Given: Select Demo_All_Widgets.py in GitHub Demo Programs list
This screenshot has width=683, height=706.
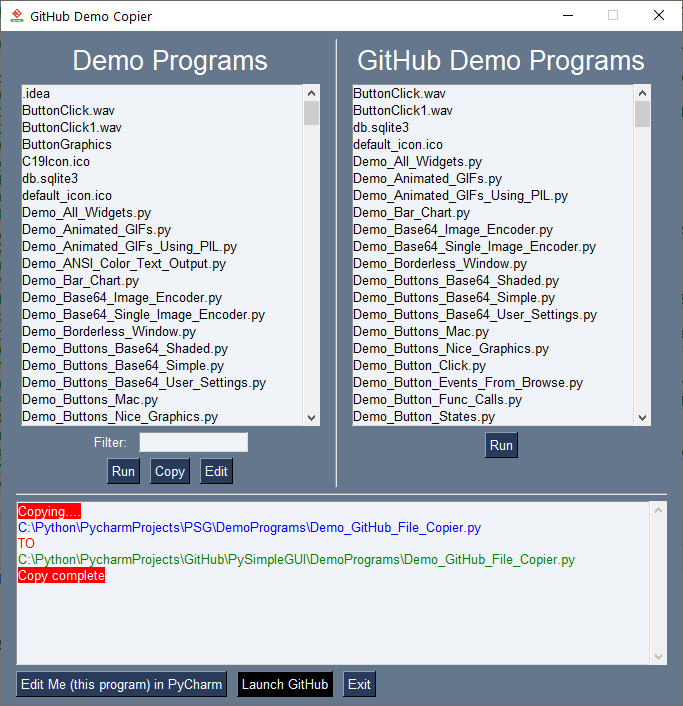Looking at the screenshot, I should click(493, 162).
